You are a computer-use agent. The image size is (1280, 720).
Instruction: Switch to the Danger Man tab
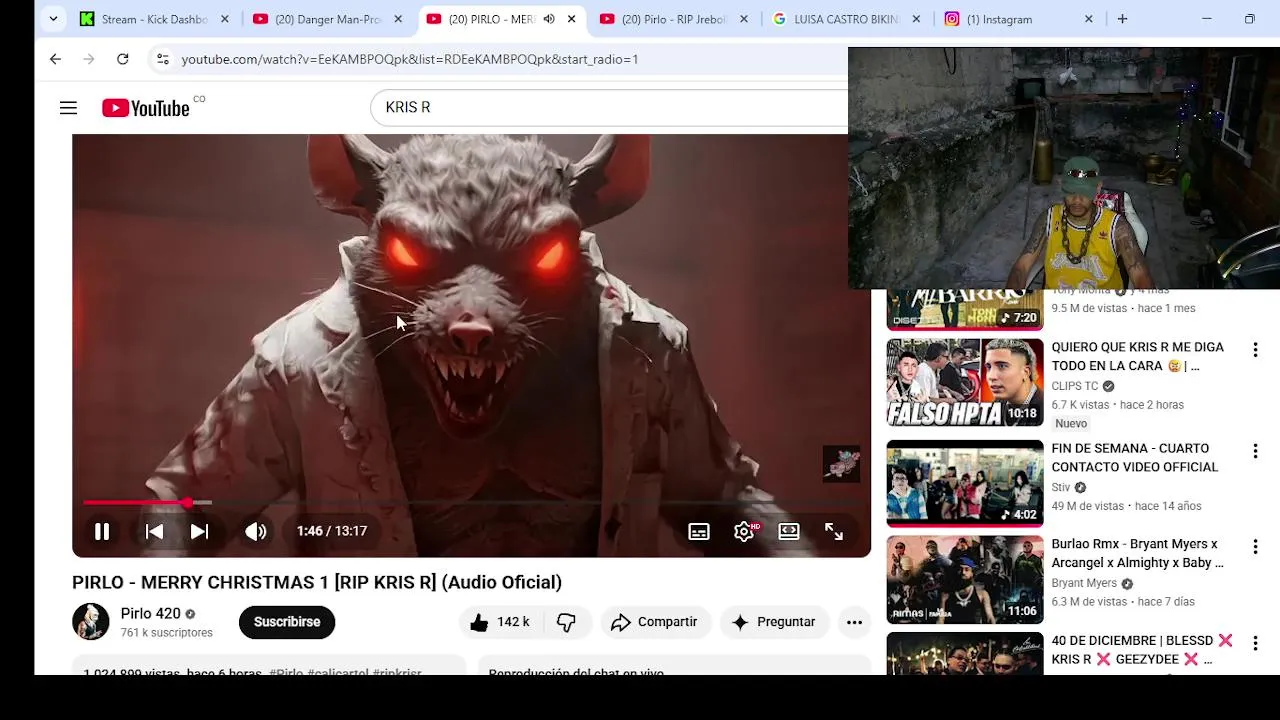329,19
